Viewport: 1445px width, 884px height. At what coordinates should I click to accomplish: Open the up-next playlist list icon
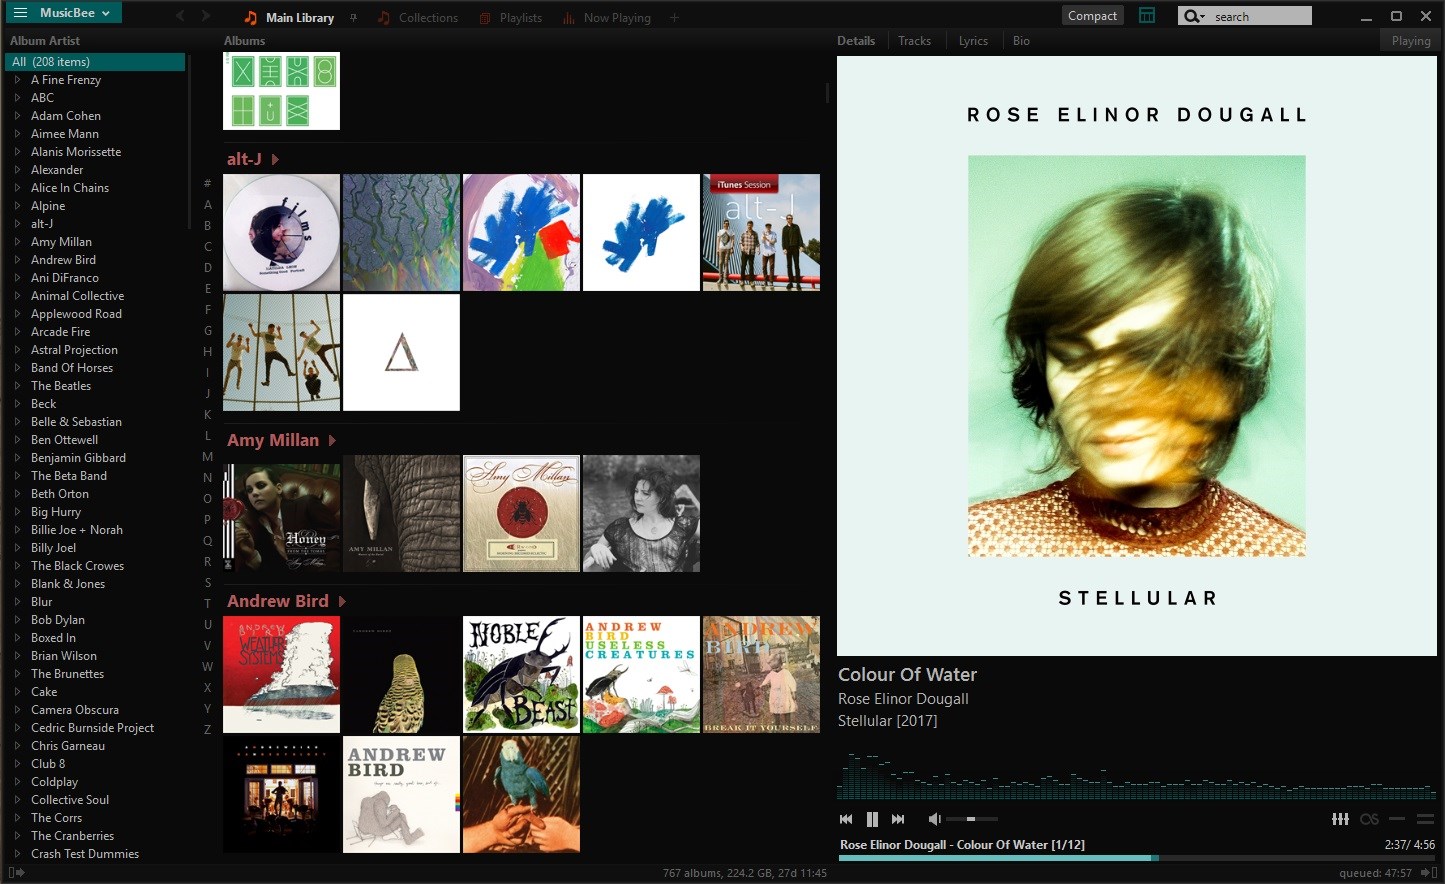click(1426, 819)
